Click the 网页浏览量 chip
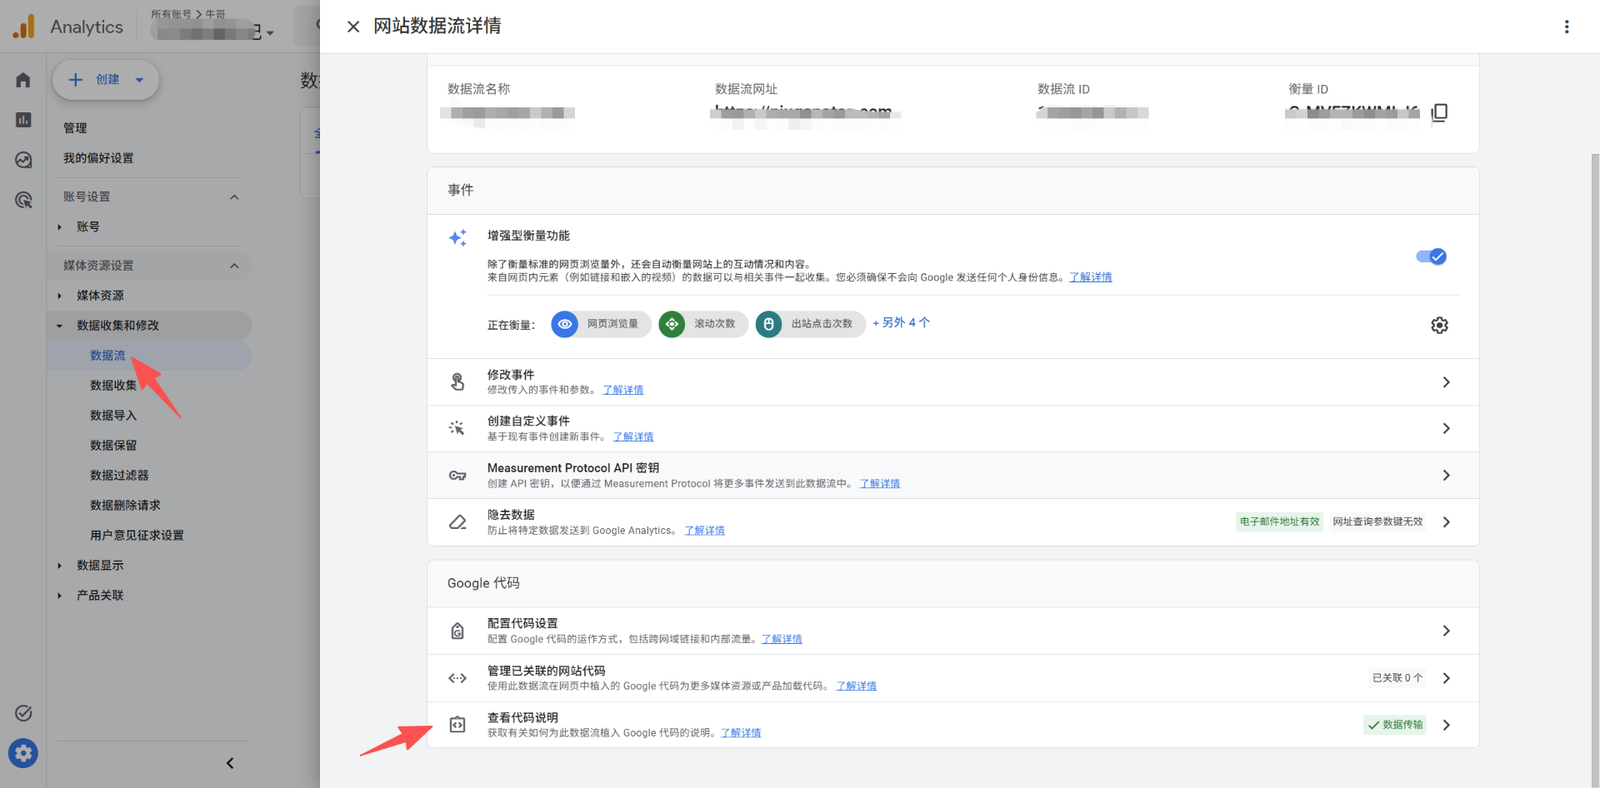The height and width of the screenshot is (788, 1600). click(x=600, y=324)
